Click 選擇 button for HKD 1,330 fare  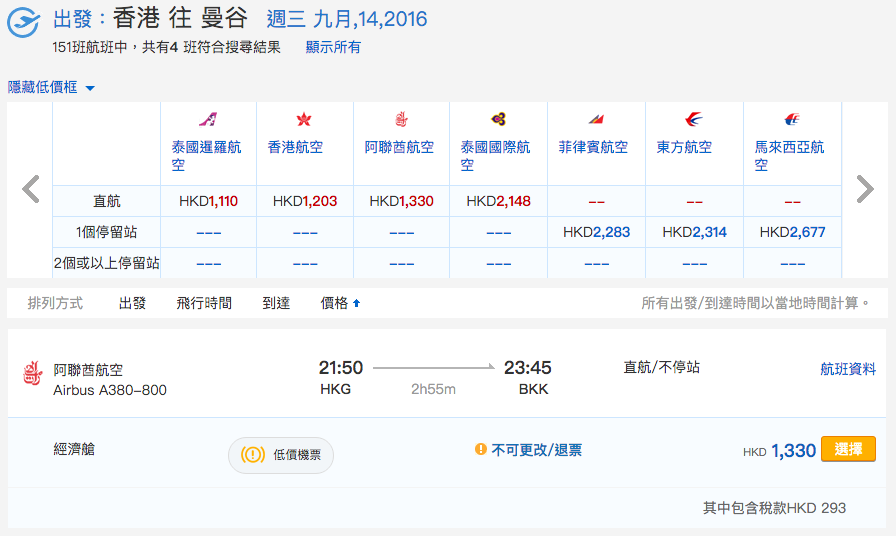(848, 449)
